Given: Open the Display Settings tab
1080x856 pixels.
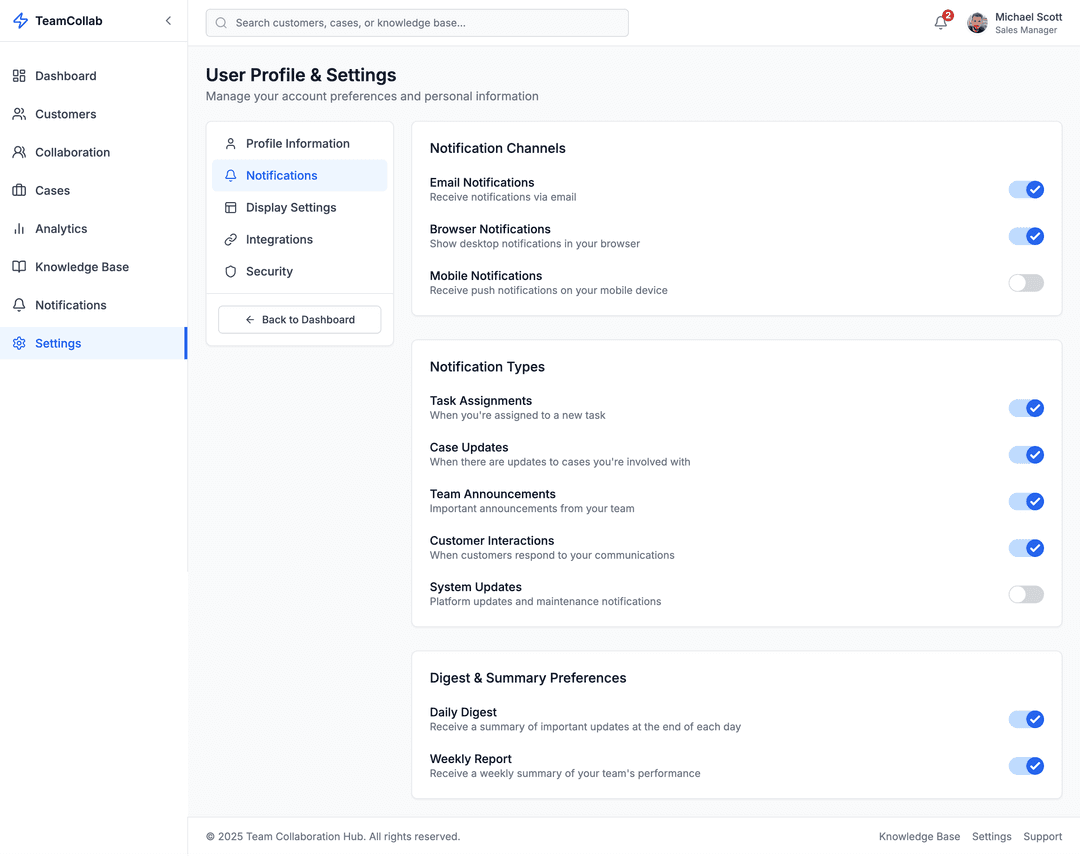Looking at the screenshot, I should [290, 208].
